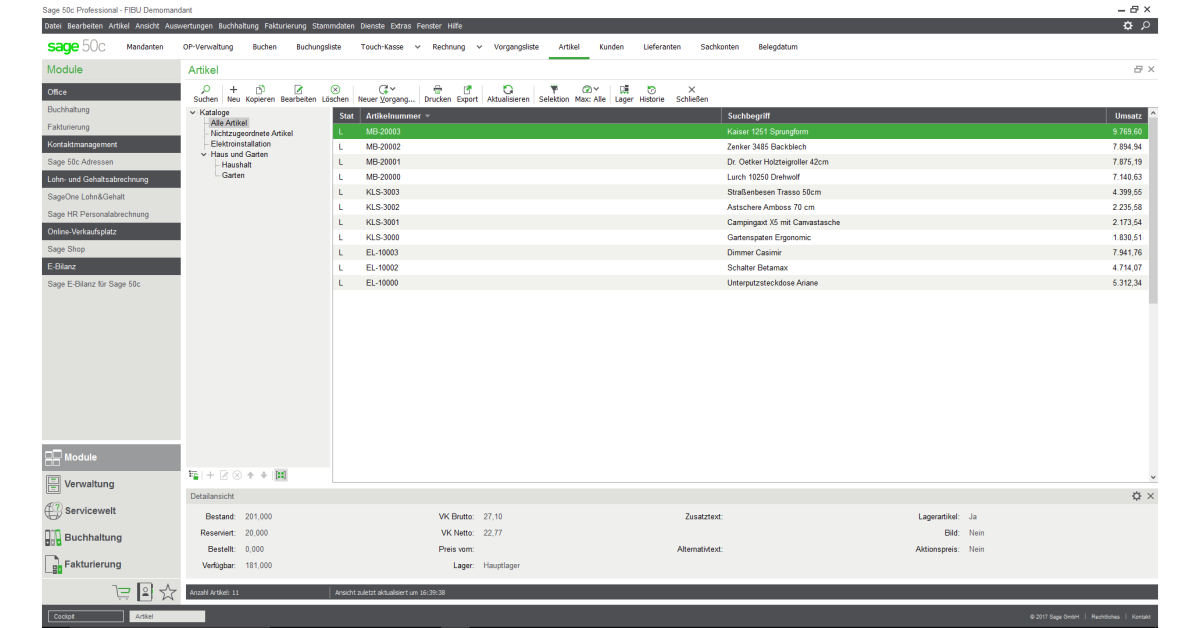Click the Drucken printer icon
This screenshot has height=628, width=1200.
pos(437,90)
